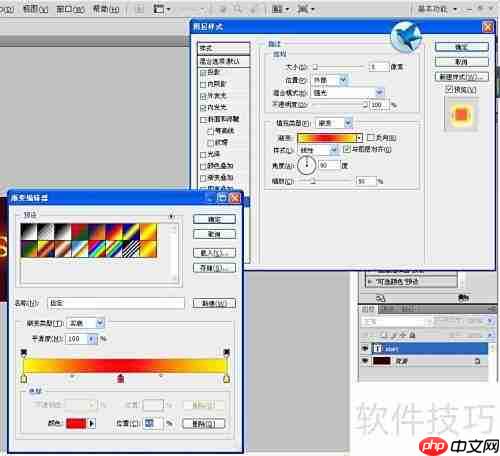
Task: Click the right opacity stop above gradient bar
Action: coord(226,353)
